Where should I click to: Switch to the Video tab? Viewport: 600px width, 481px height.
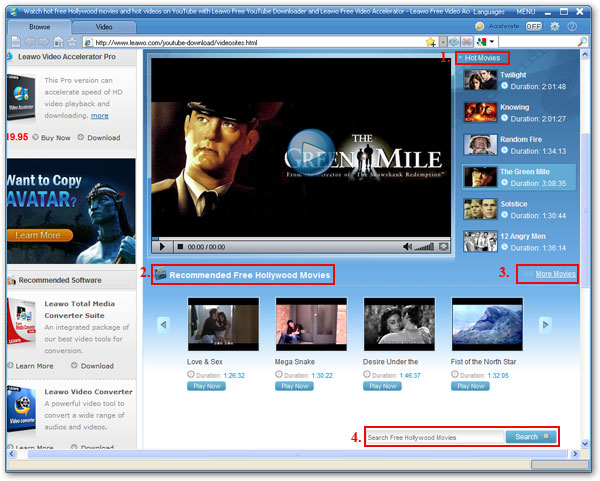click(104, 27)
